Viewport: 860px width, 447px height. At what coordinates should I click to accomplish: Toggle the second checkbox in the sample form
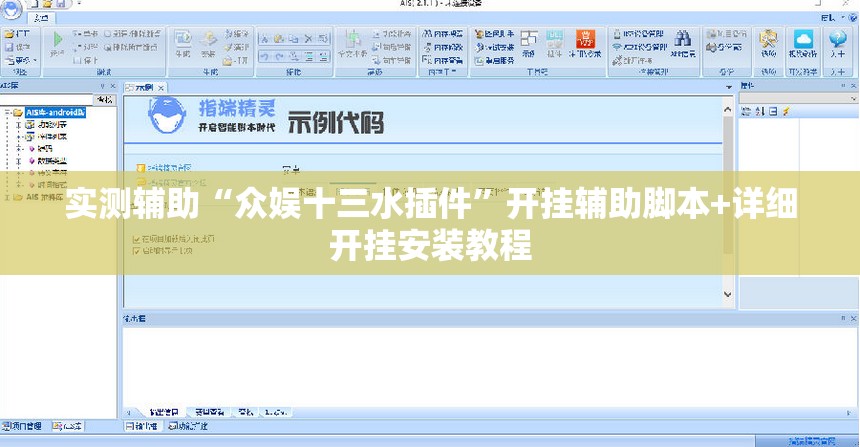(x=137, y=251)
